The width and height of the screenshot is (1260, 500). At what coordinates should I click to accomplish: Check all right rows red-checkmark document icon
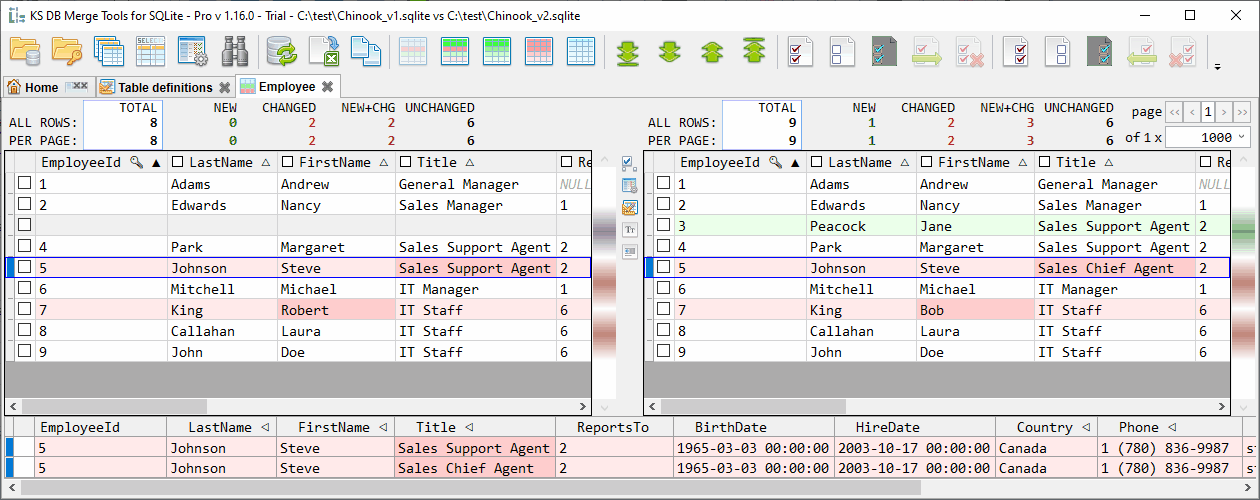click(1017, 51)
